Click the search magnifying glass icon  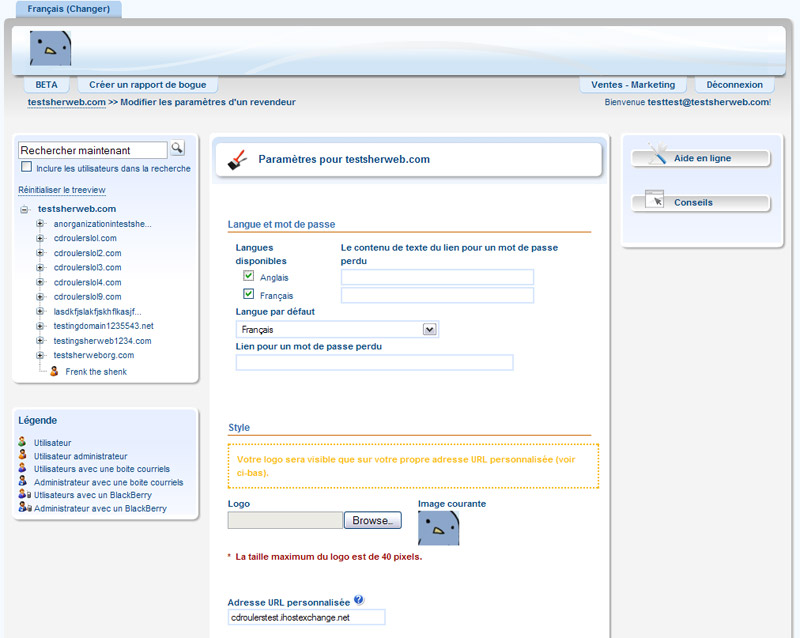point(177,148)
